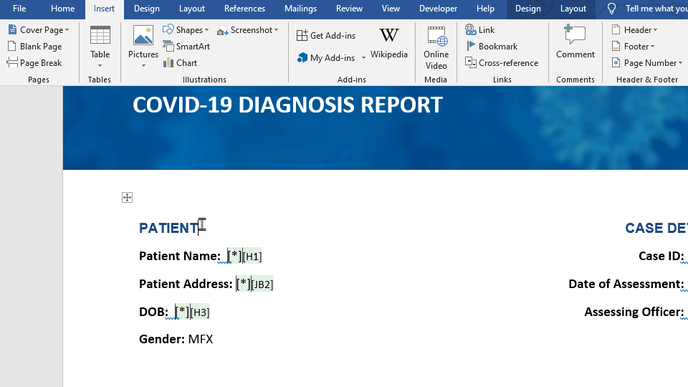This screenshot has height=387, width=688.
Task: Insert a Chart
Action: (x=180, y=63)
